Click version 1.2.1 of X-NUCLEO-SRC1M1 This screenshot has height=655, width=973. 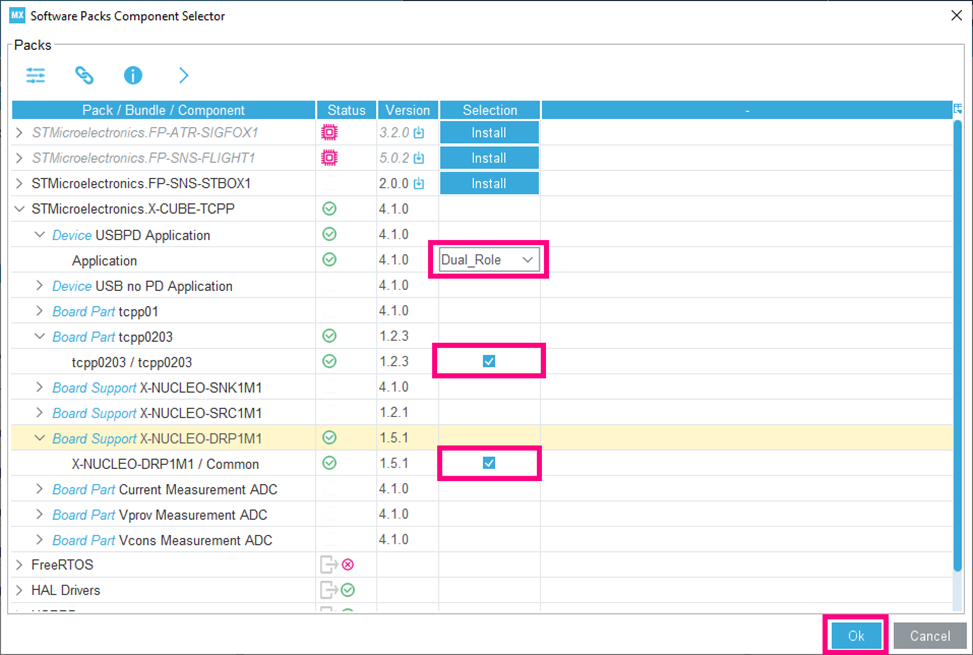(x=394, y=412)
